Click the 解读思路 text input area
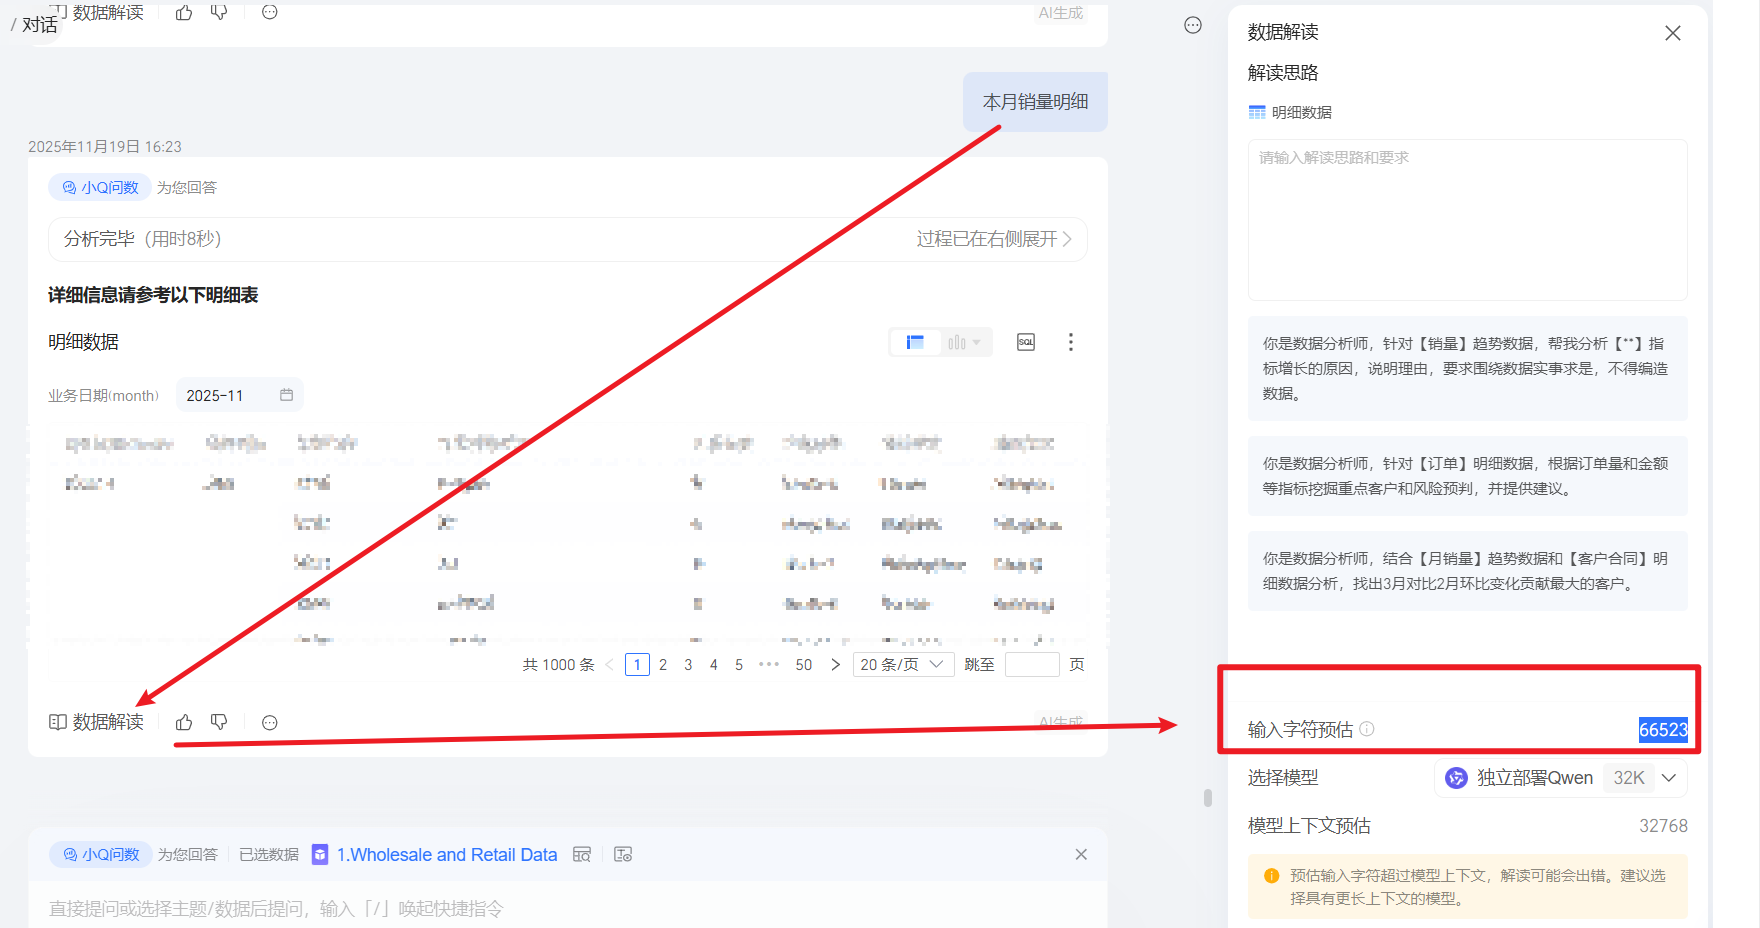The width and height of the screenshot is (1760, 928). tap(1467, 220)
